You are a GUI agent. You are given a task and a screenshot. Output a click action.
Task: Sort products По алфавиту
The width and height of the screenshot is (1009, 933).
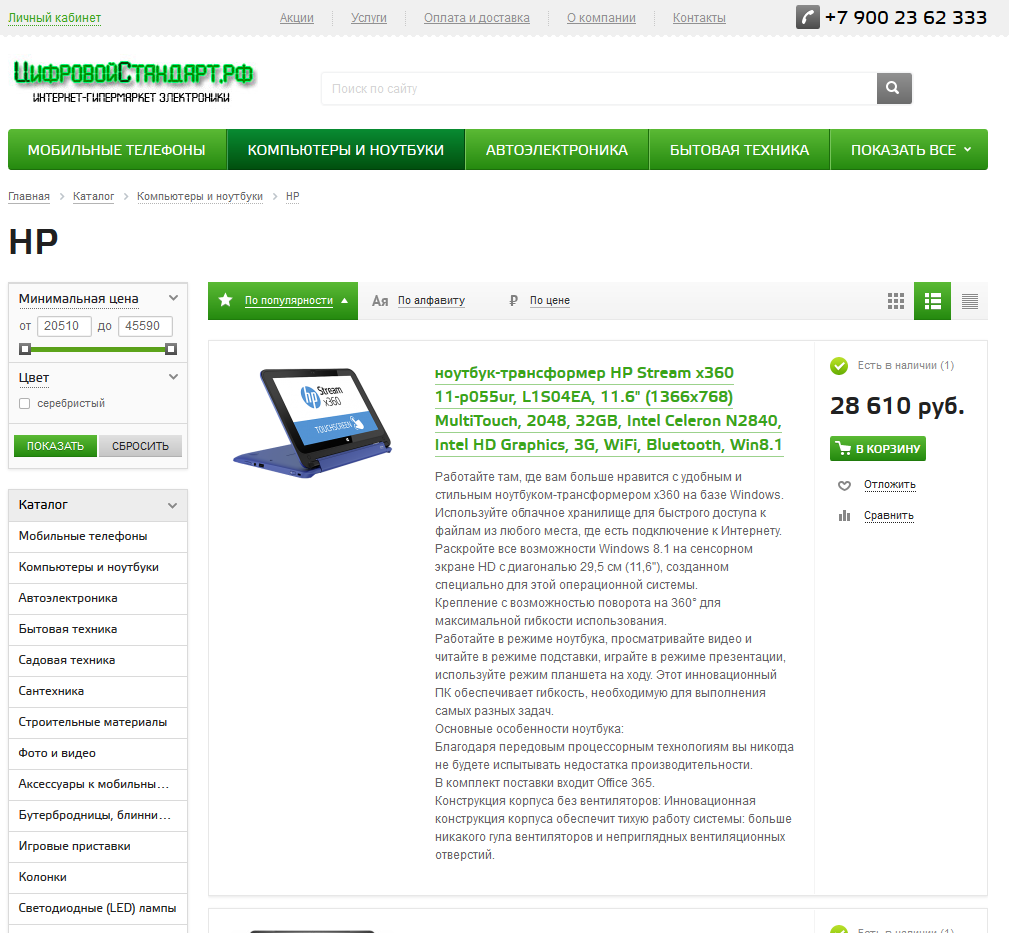(431, 300)
